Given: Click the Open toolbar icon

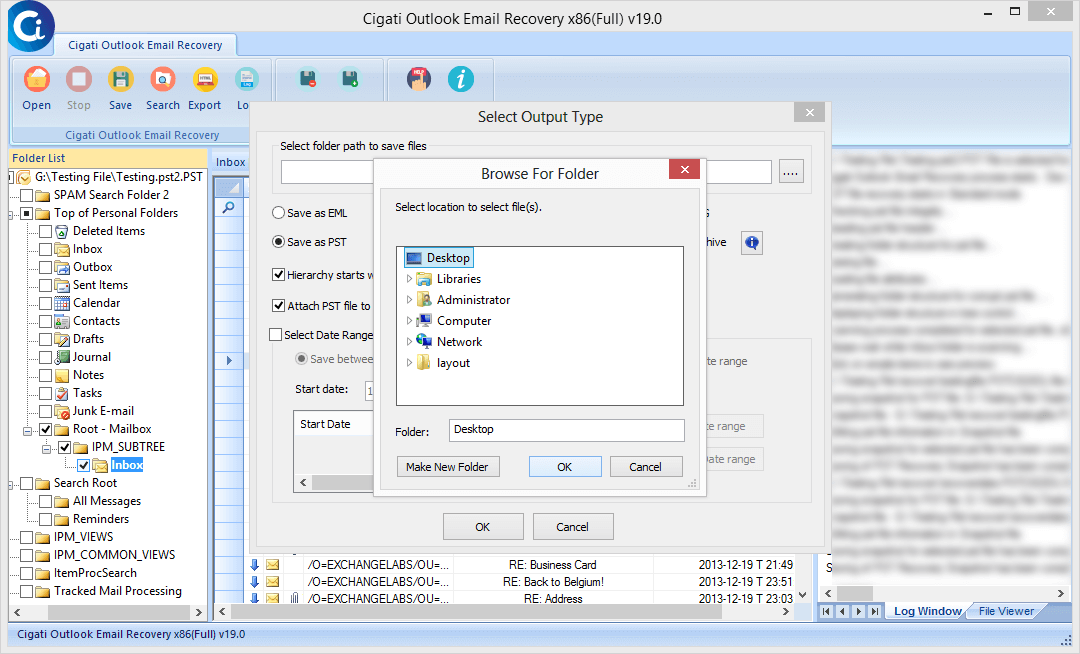Looking at the screenshot, I should tap(37, 79).
